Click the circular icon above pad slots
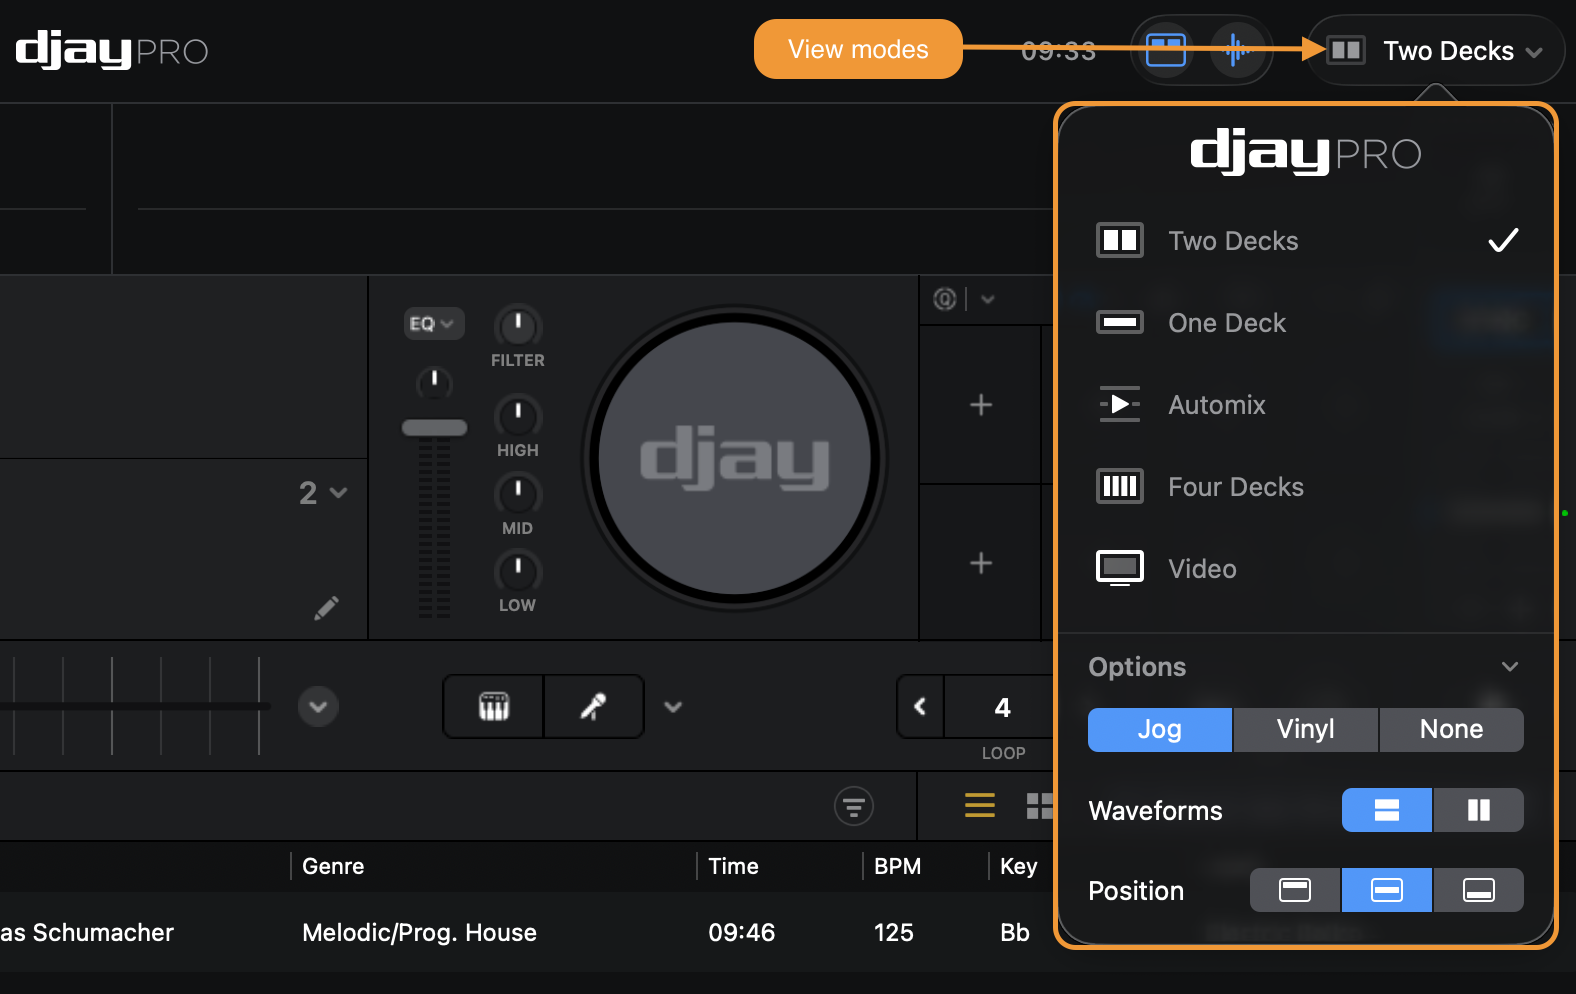The width and height of the screenshot is (1576, 994). (945, 299)
